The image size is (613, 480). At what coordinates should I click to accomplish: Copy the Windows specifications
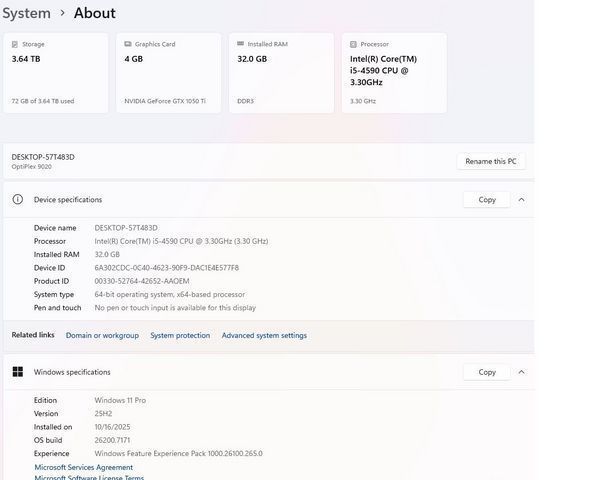[487, 372]
